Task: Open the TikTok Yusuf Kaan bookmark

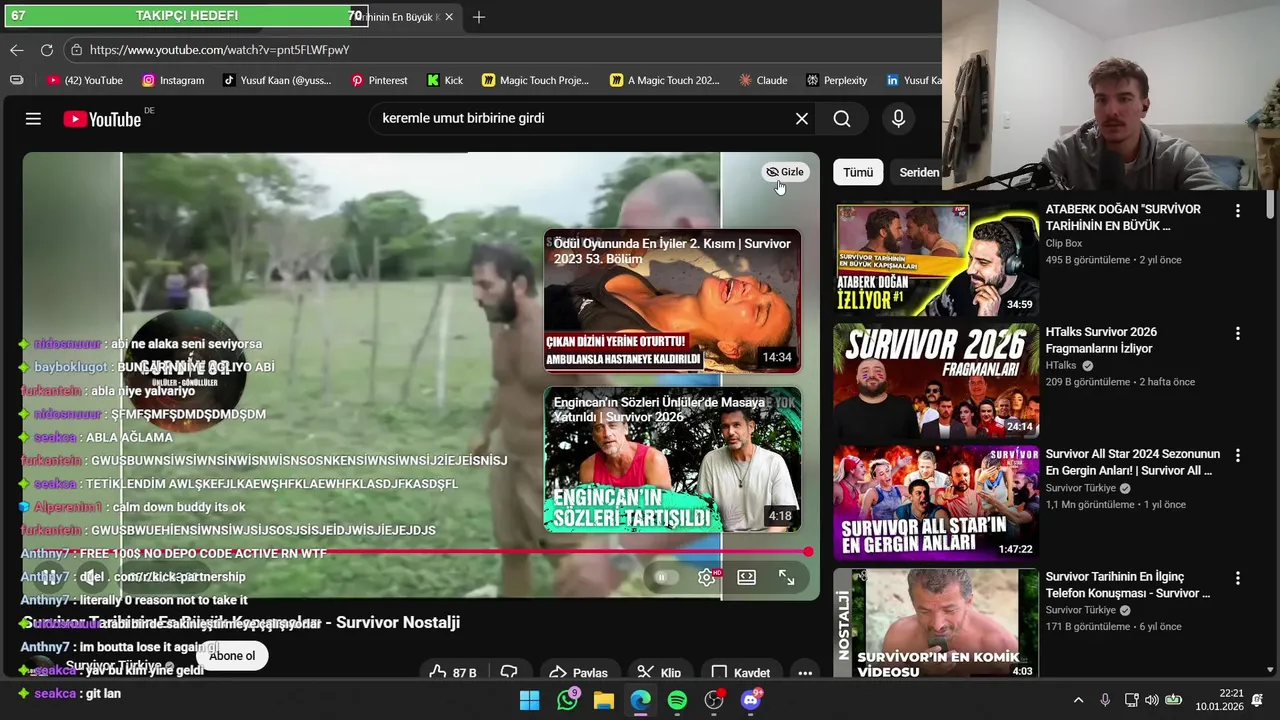Action: click(x=277, y=80)
